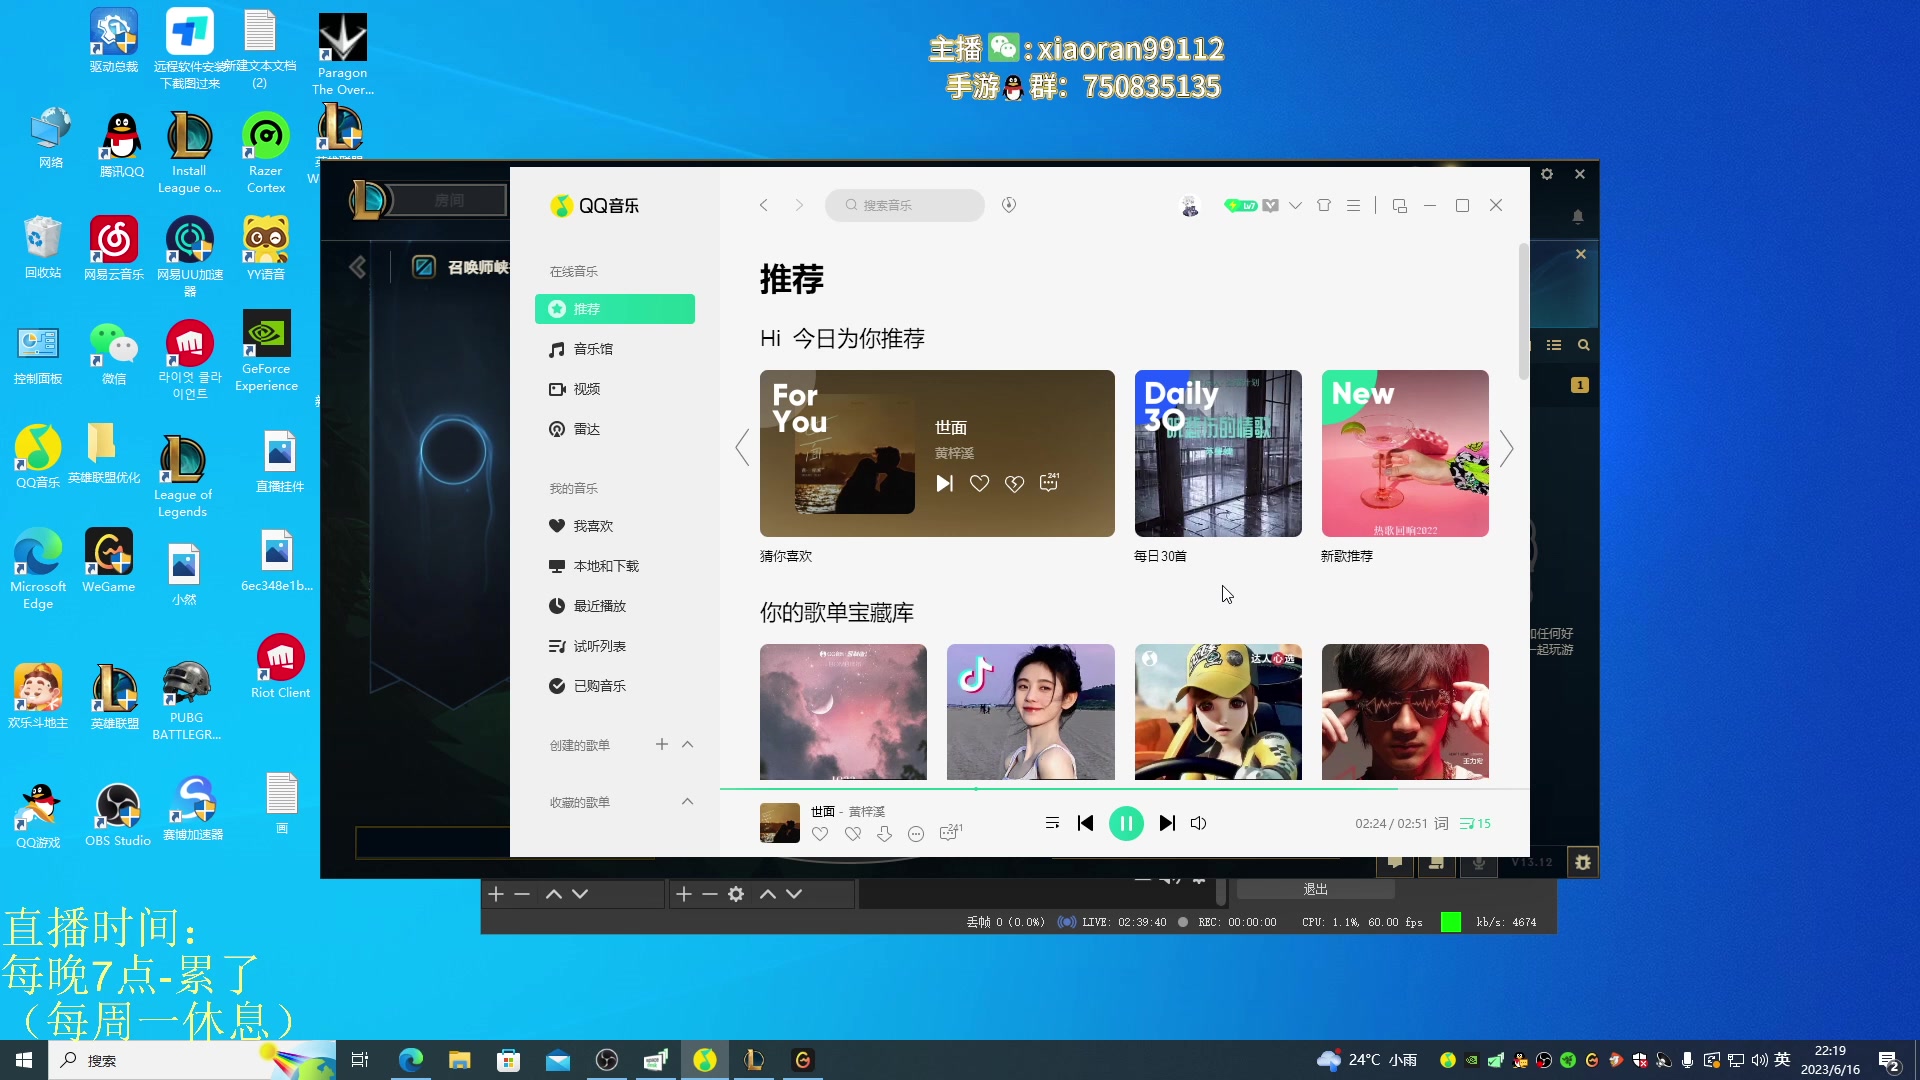Play next from the For You card
This screenshot has height=1080, width=1920.
coord(944,483)
